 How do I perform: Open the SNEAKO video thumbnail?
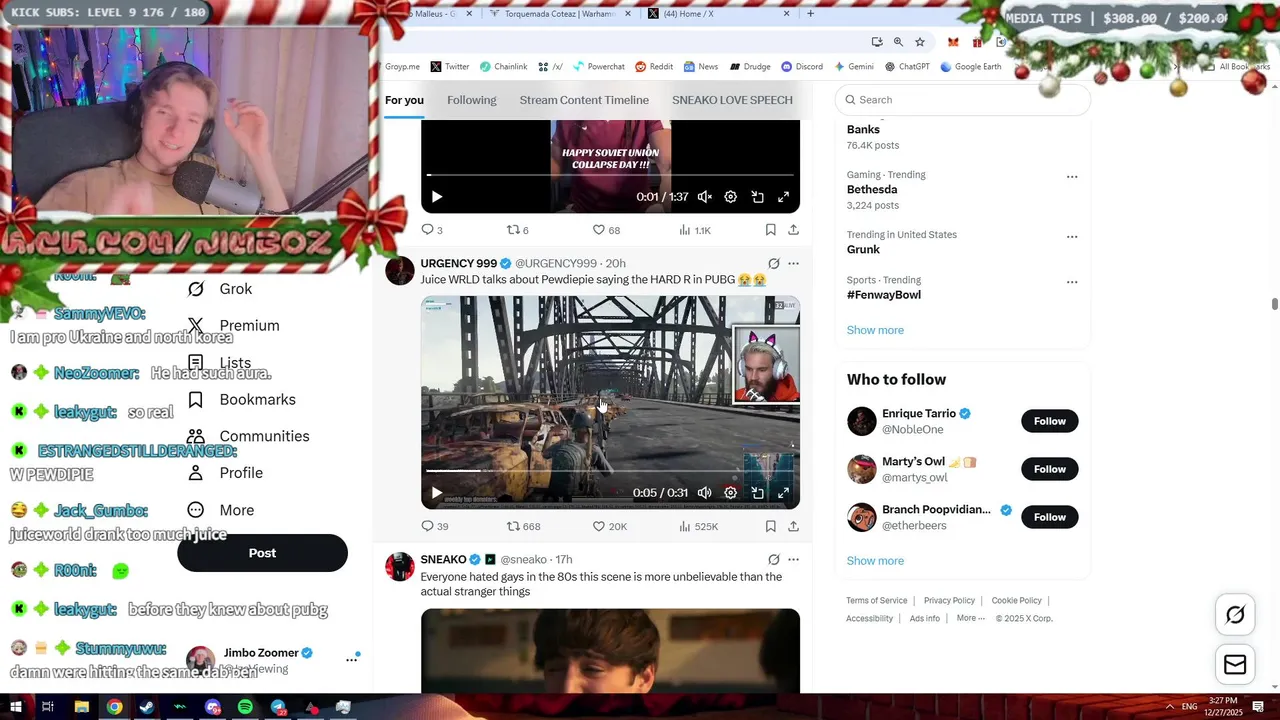(610, 650)
